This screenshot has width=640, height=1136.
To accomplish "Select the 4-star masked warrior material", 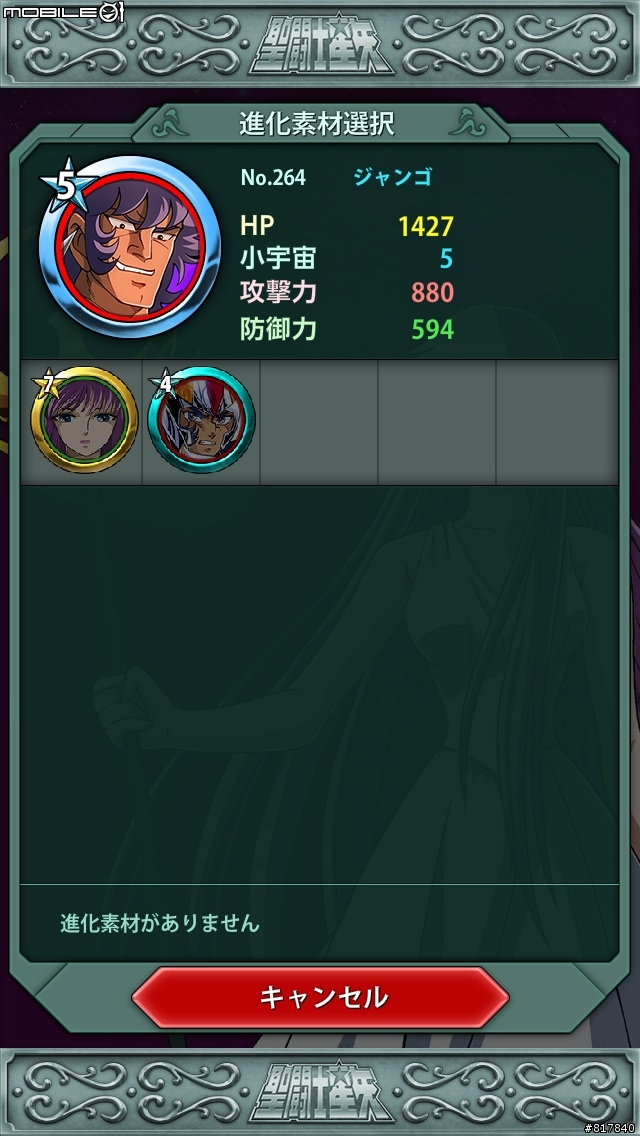I will click(201, 420).
